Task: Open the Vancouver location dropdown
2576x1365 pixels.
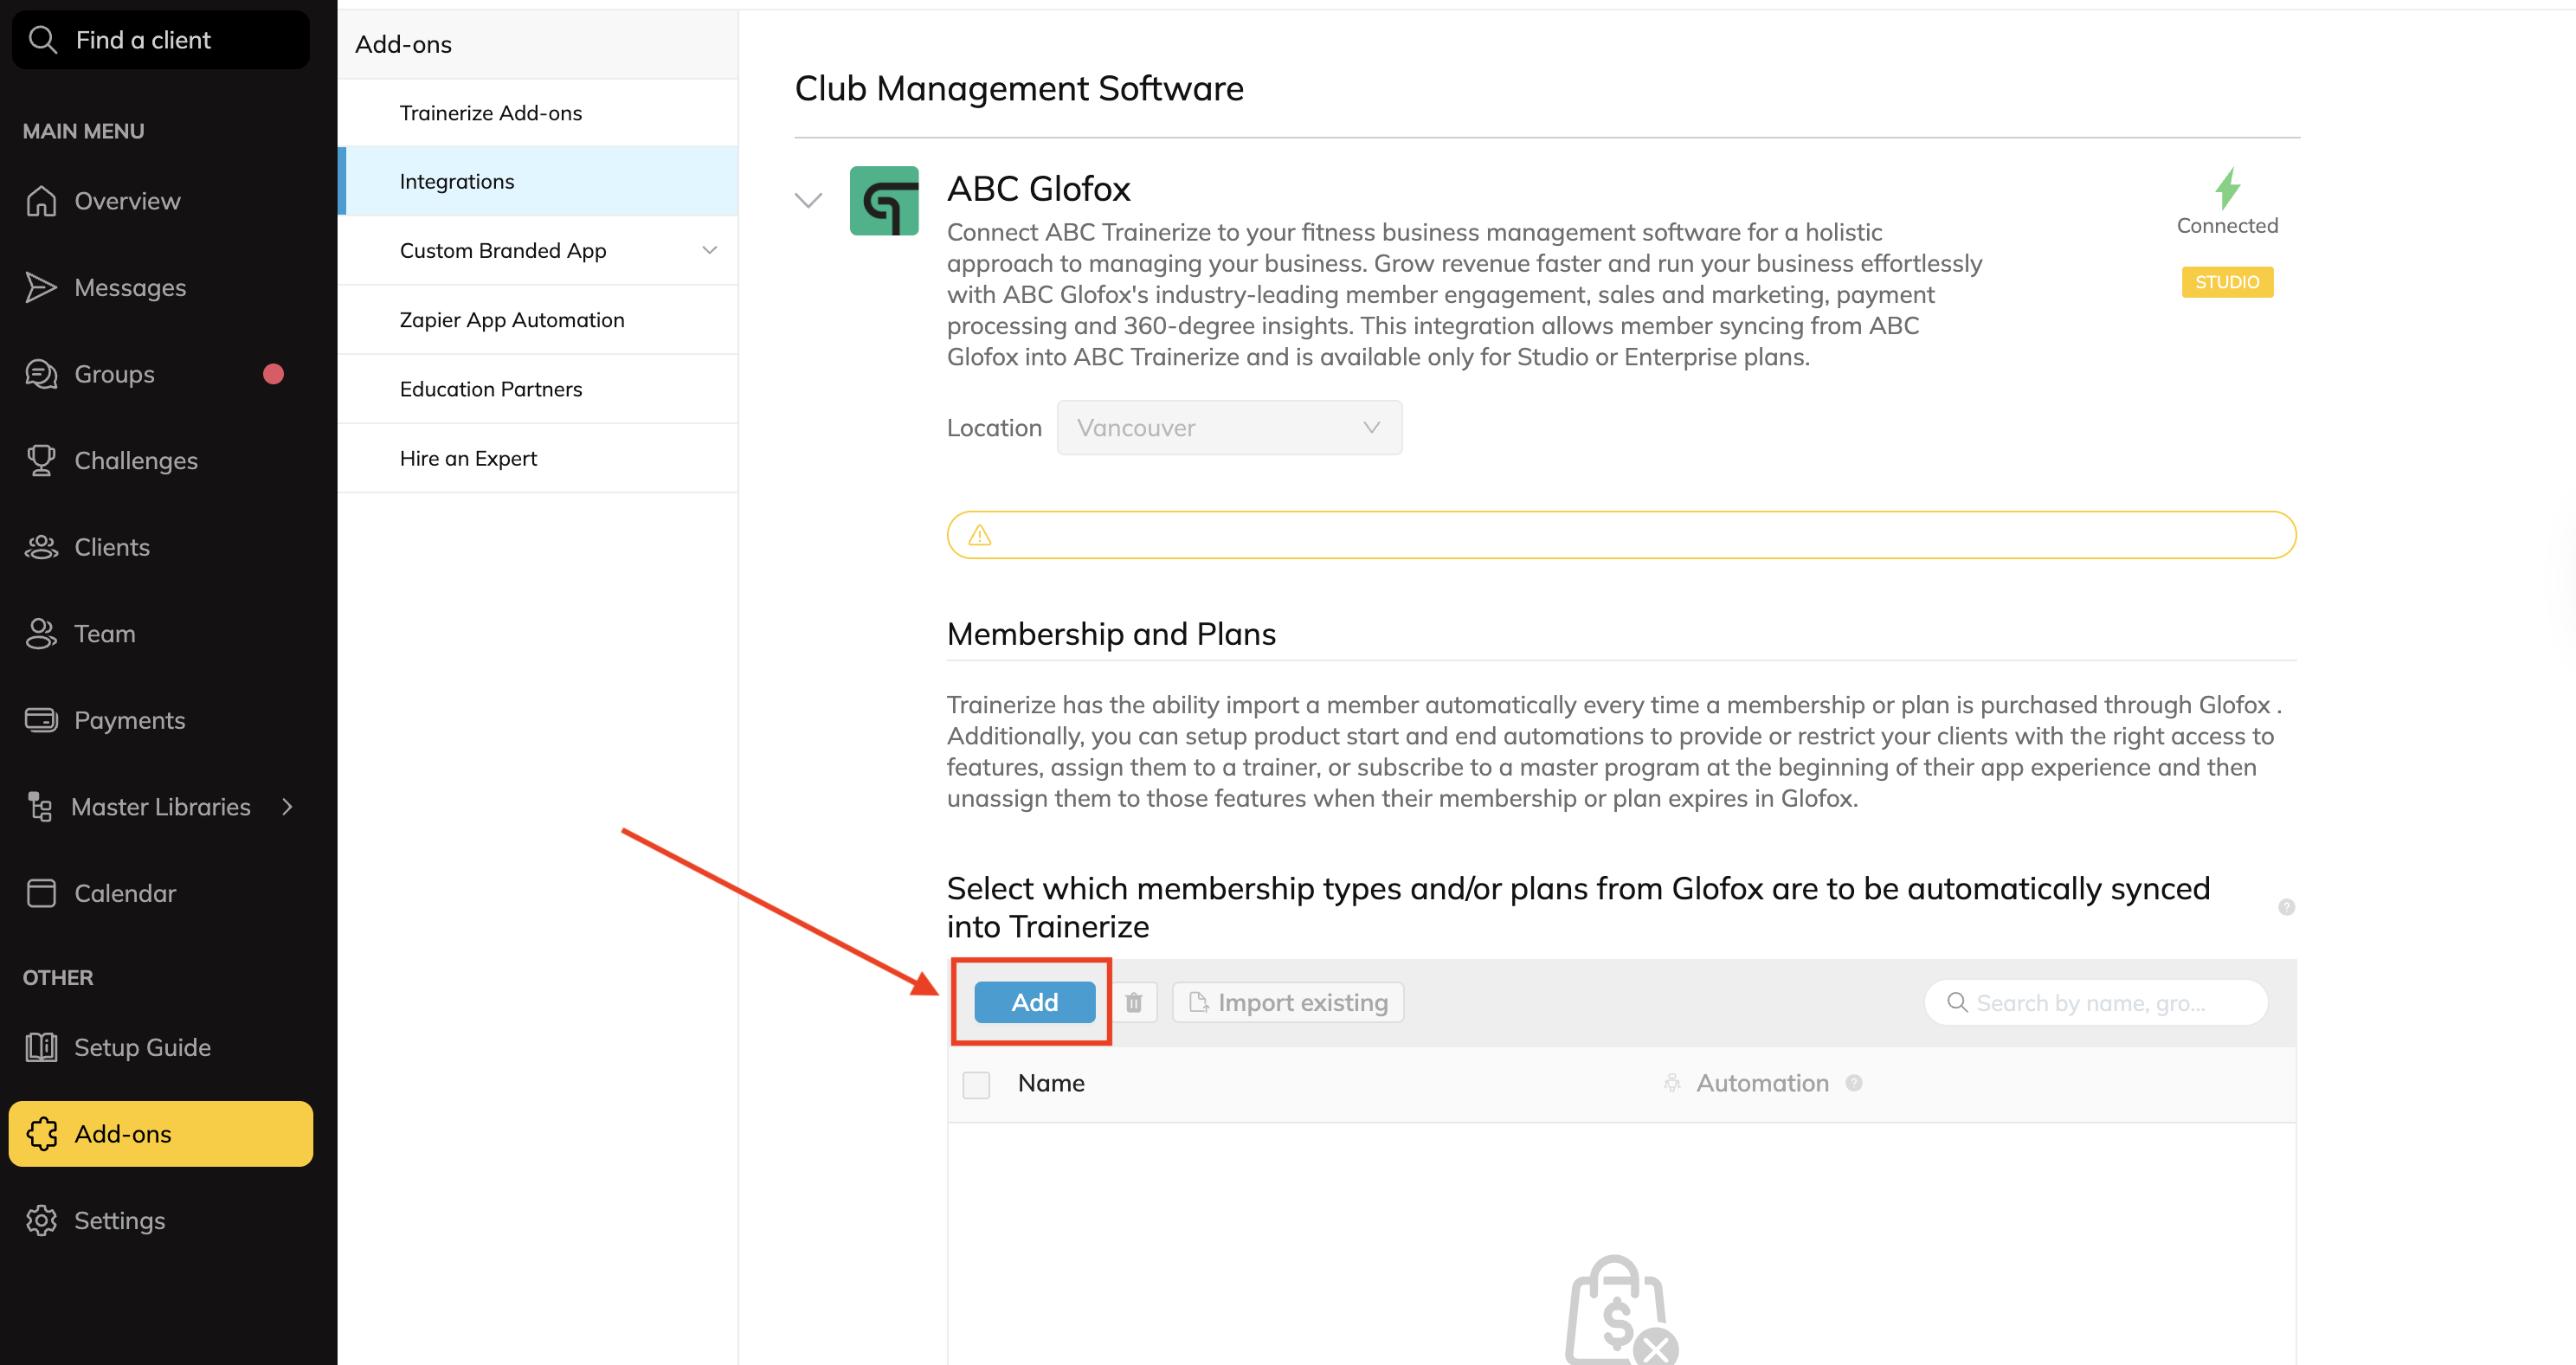Action: click(x=1229, y=428)
